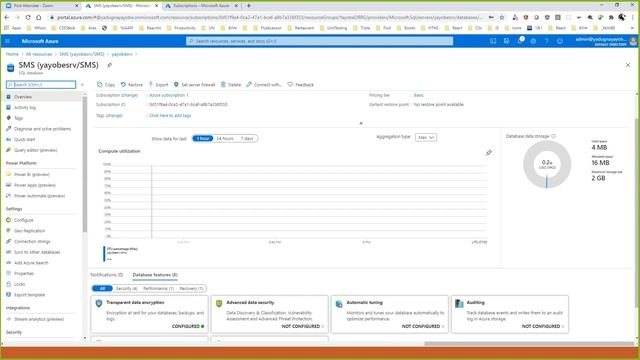This screenshot has width=640, height=360.
Task: Click the Feedback heart command
Action: [x=300, y=84]
